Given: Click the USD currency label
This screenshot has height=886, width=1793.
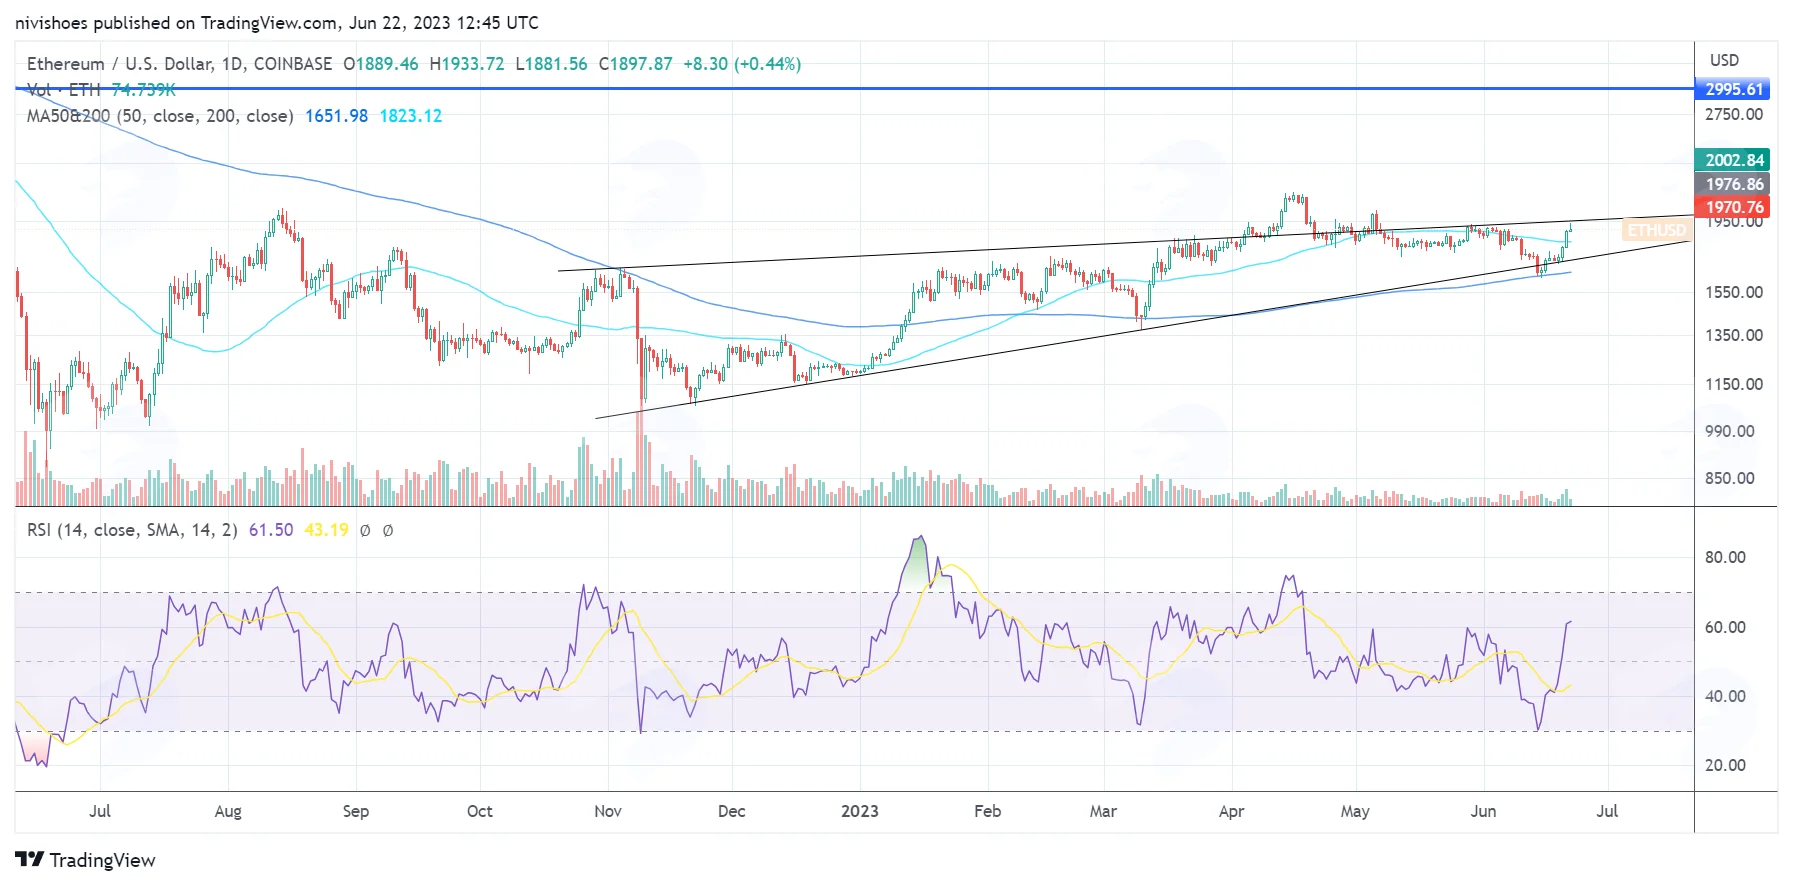Looking at the screenshot, I should (1724, 60).
